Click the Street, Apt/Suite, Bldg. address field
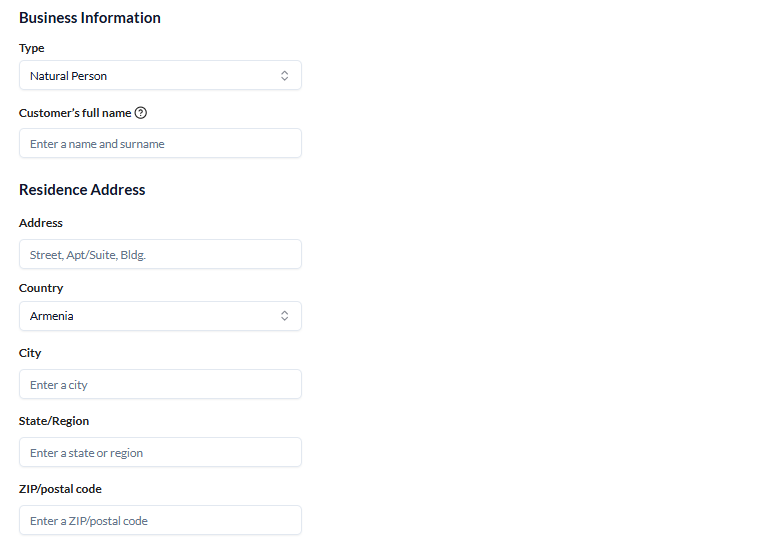Screen dimensions: 757x557 tap(160, 254)
